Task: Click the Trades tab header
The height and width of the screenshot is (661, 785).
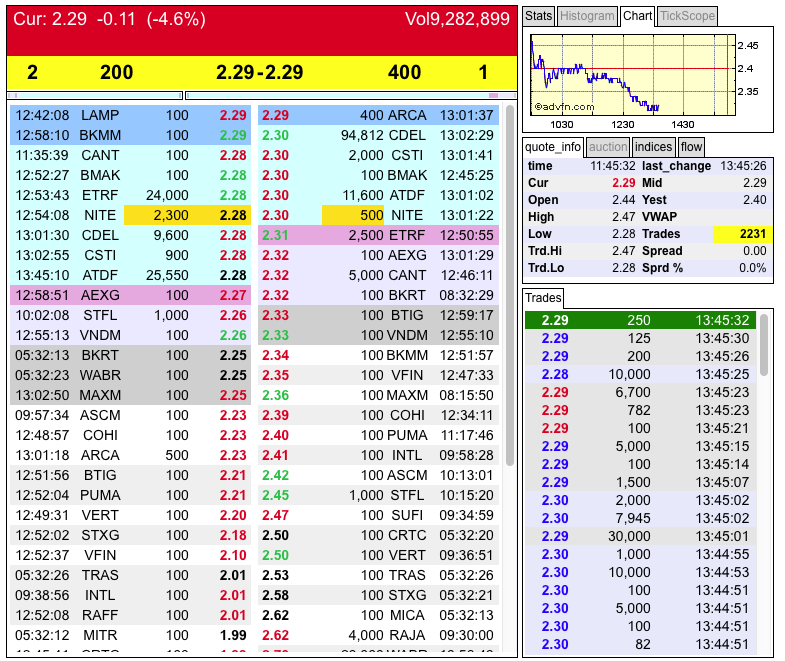Action: (543, 298)
